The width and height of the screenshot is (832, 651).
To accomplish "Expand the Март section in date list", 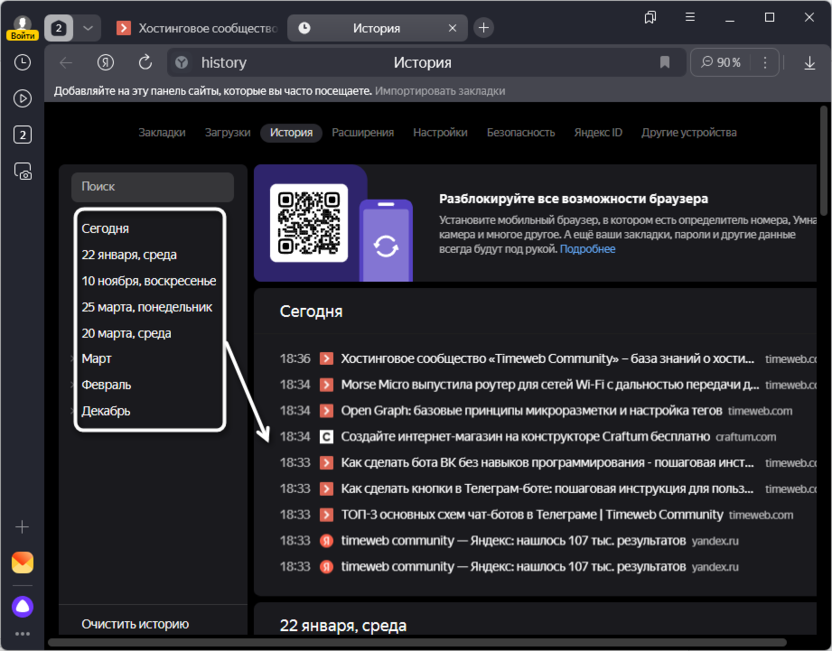I will coord(97,358).
